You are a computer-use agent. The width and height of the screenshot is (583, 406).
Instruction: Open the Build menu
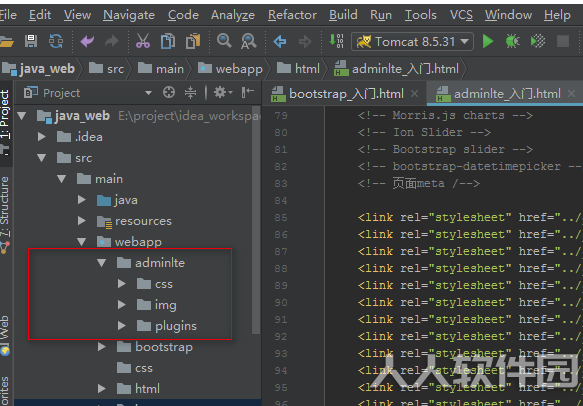tap(343, 15)
